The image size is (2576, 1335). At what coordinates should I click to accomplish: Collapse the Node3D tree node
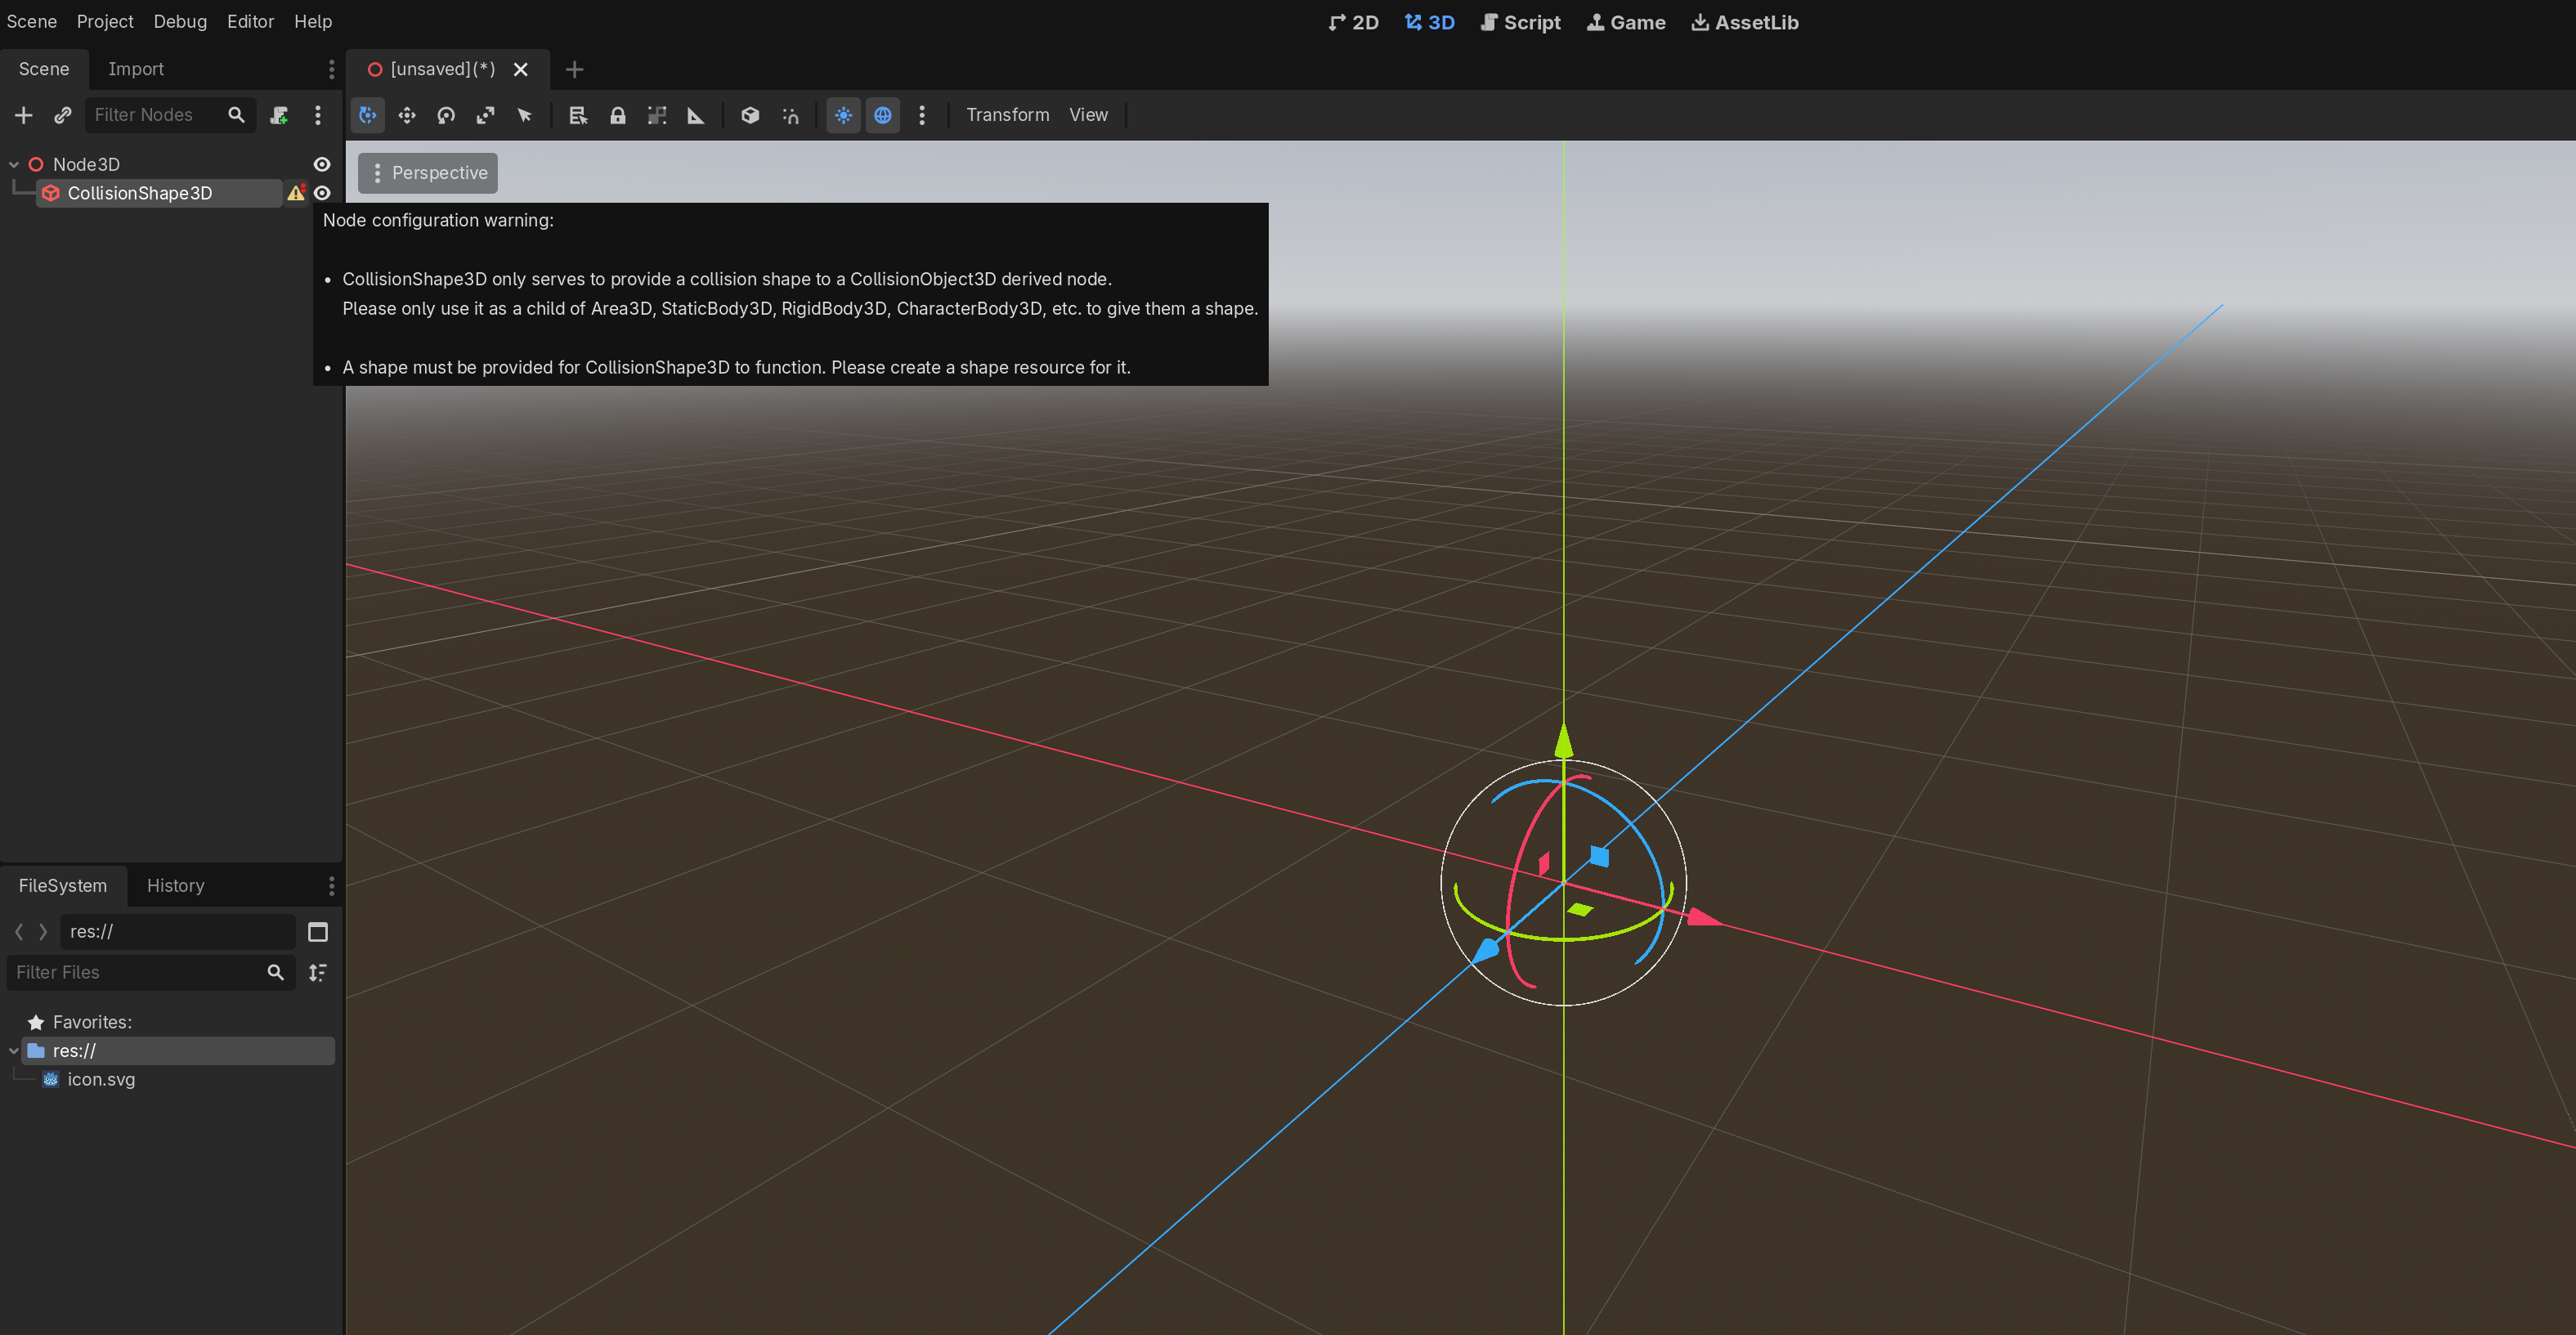14,164
